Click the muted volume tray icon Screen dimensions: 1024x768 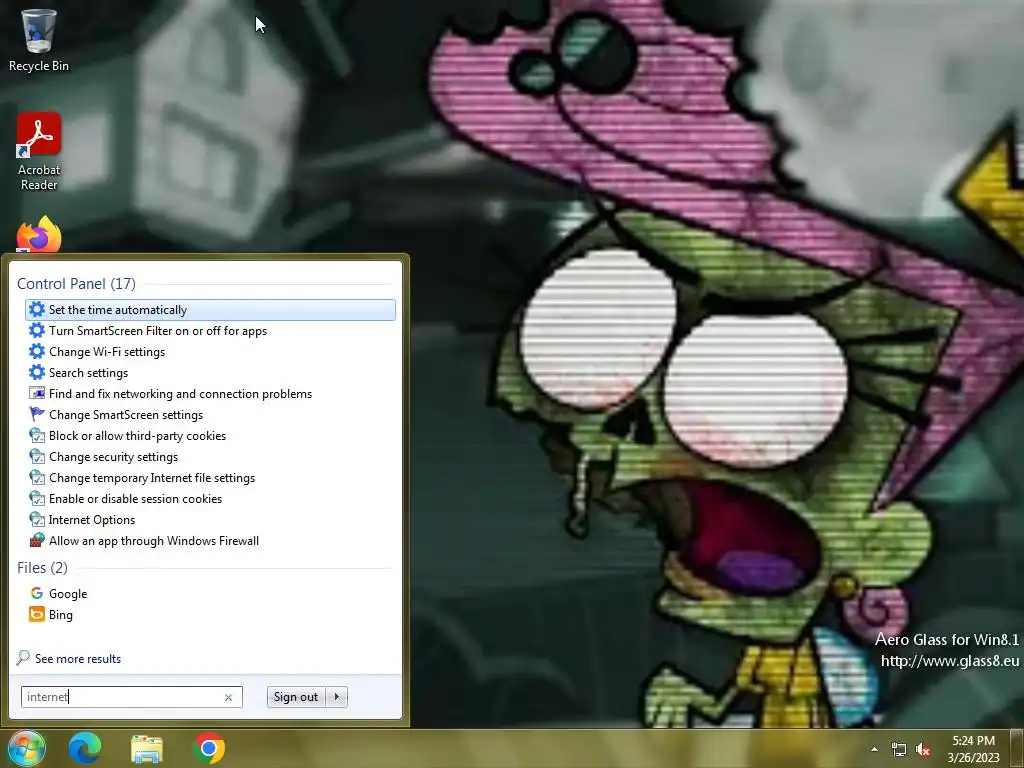pos(923,750)
